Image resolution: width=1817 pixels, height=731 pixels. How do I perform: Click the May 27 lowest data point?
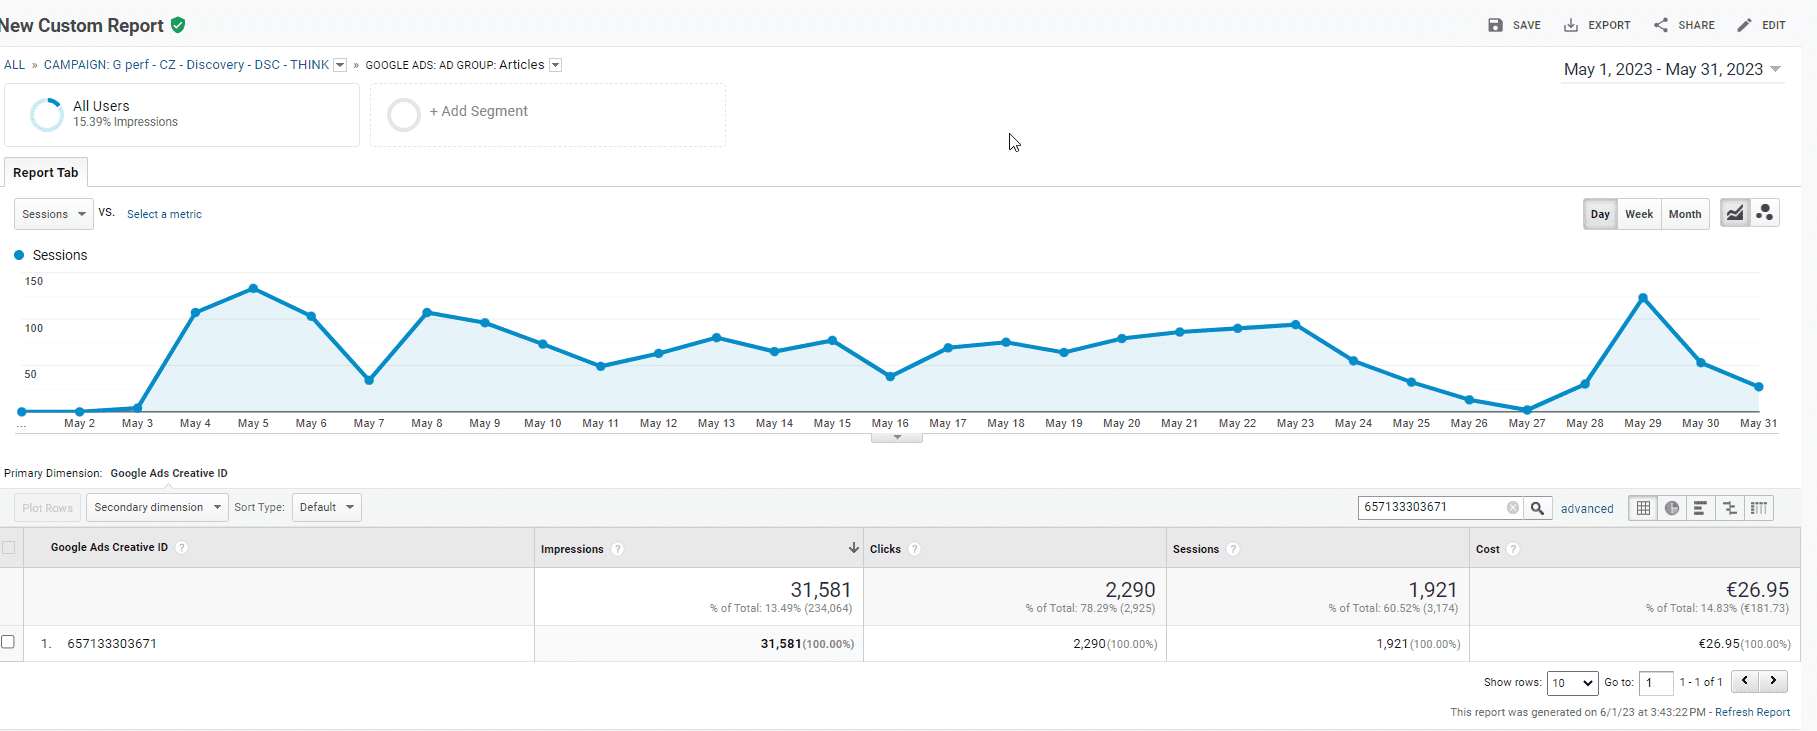pos(1527,410)
